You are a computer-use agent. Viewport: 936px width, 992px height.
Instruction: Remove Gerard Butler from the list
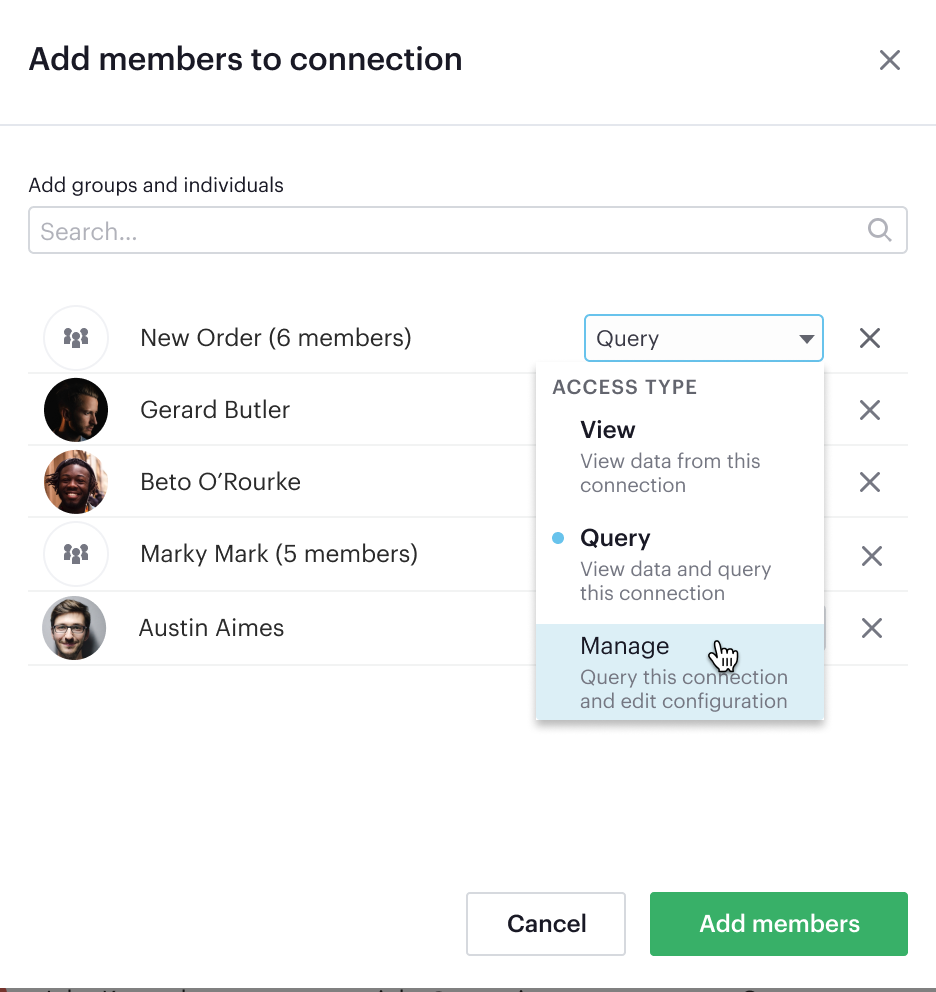point(870,410)
